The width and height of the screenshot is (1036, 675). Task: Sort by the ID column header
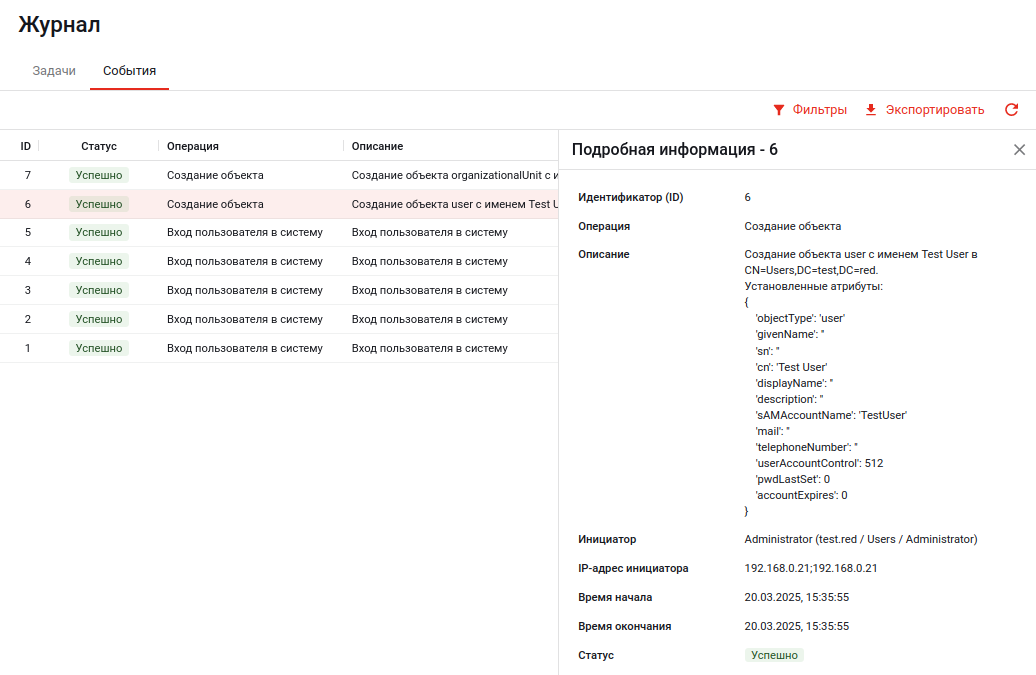coord(26,146)
